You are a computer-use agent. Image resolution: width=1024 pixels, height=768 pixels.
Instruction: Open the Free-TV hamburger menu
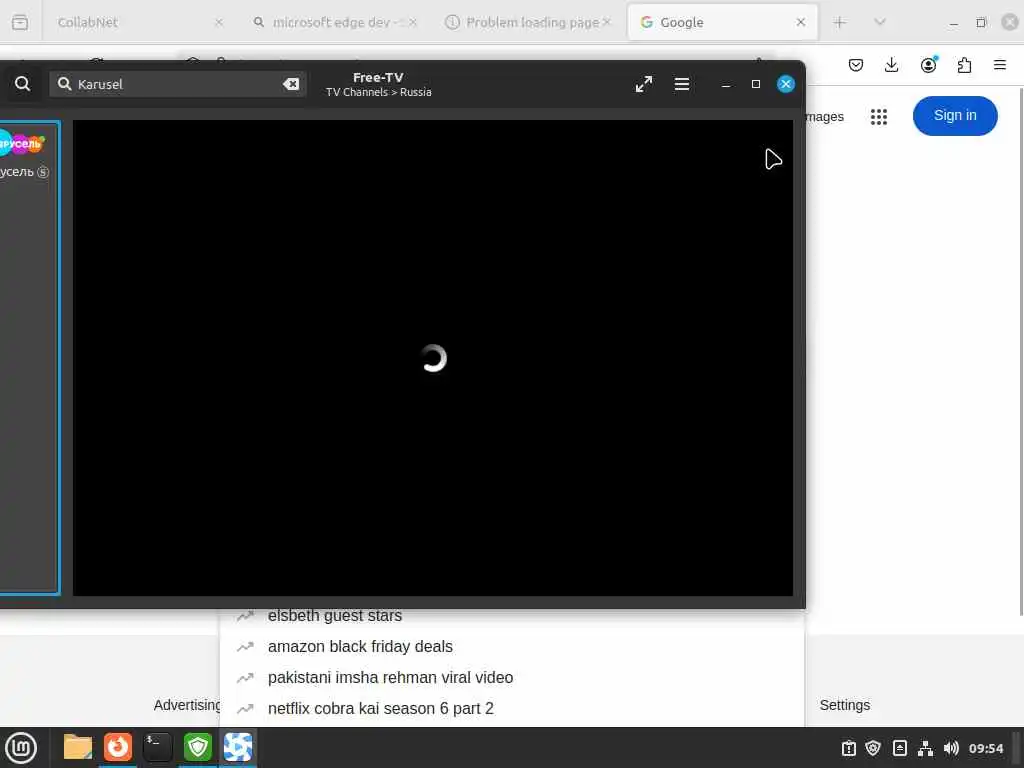coord(682,84)
